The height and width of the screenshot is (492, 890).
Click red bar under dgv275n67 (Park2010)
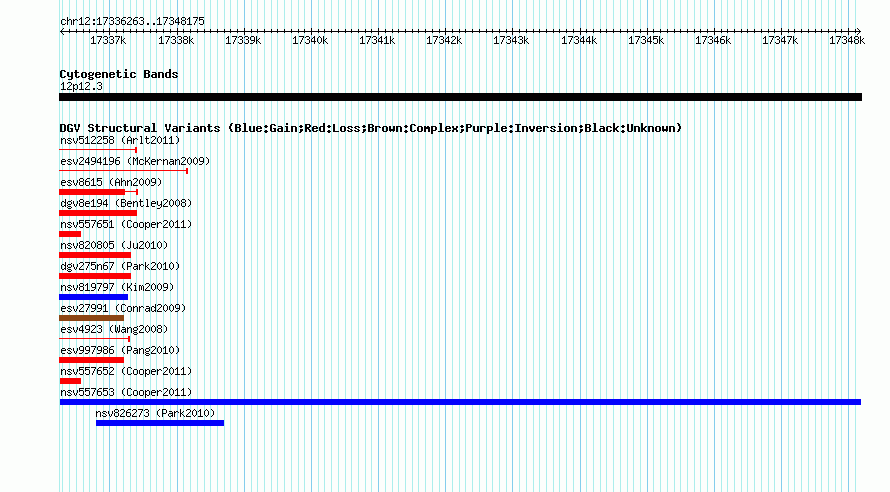click(95, 276)
